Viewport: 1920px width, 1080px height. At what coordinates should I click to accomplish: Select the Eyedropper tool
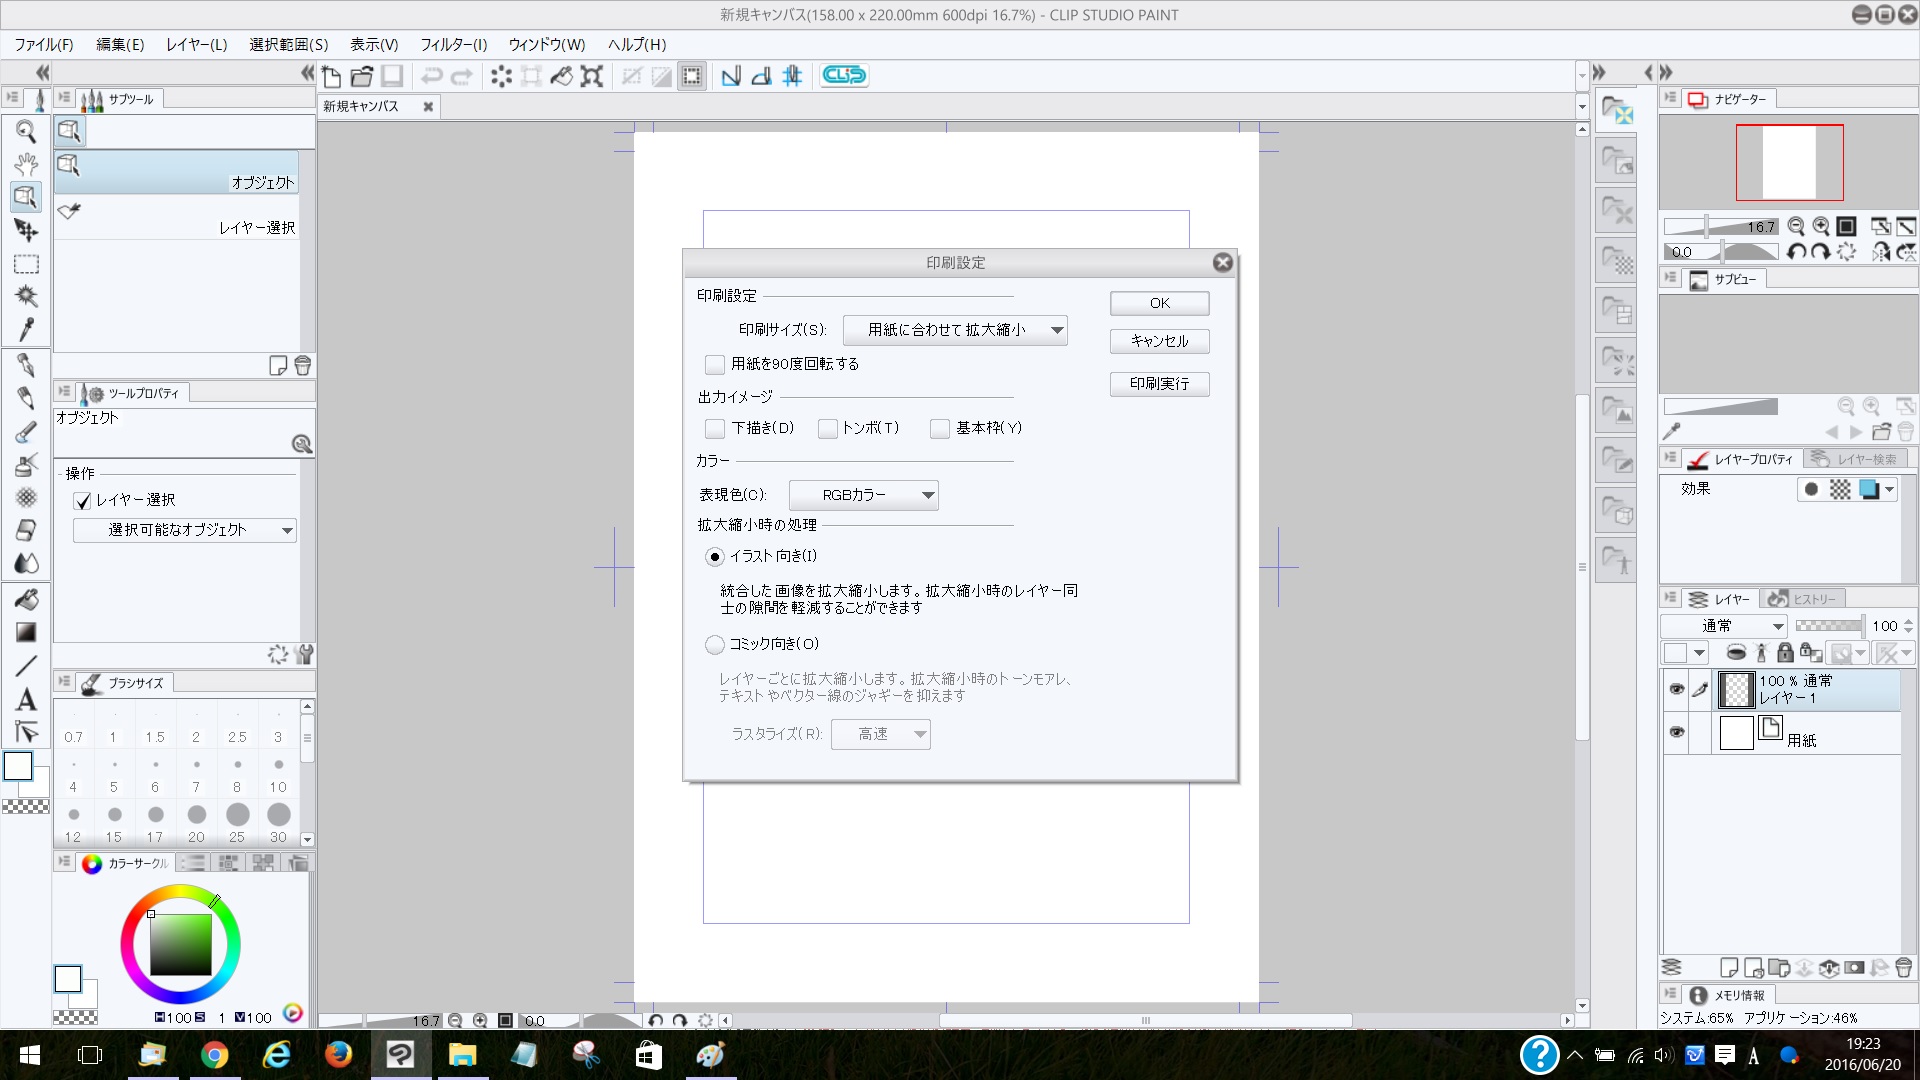(26, 329)
